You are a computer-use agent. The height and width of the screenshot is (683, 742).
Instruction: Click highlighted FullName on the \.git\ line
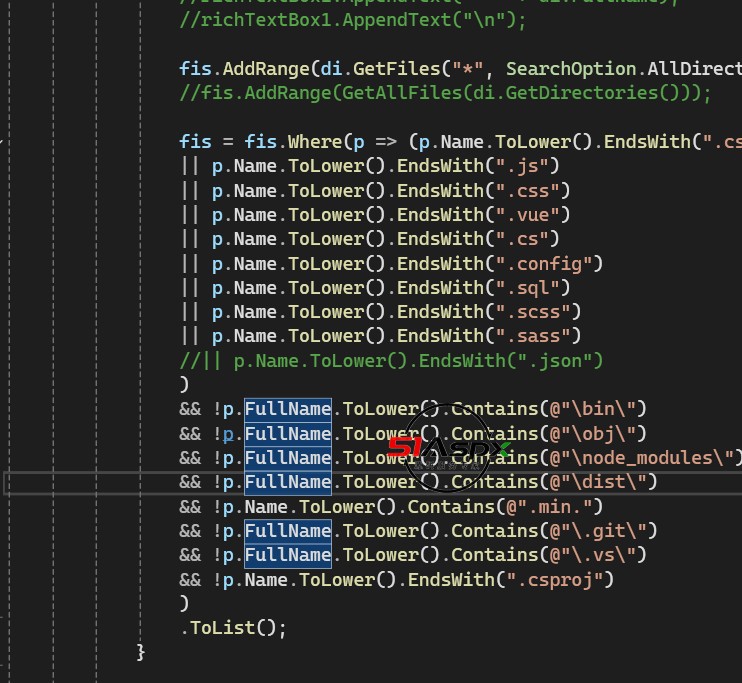pos(288,531)
